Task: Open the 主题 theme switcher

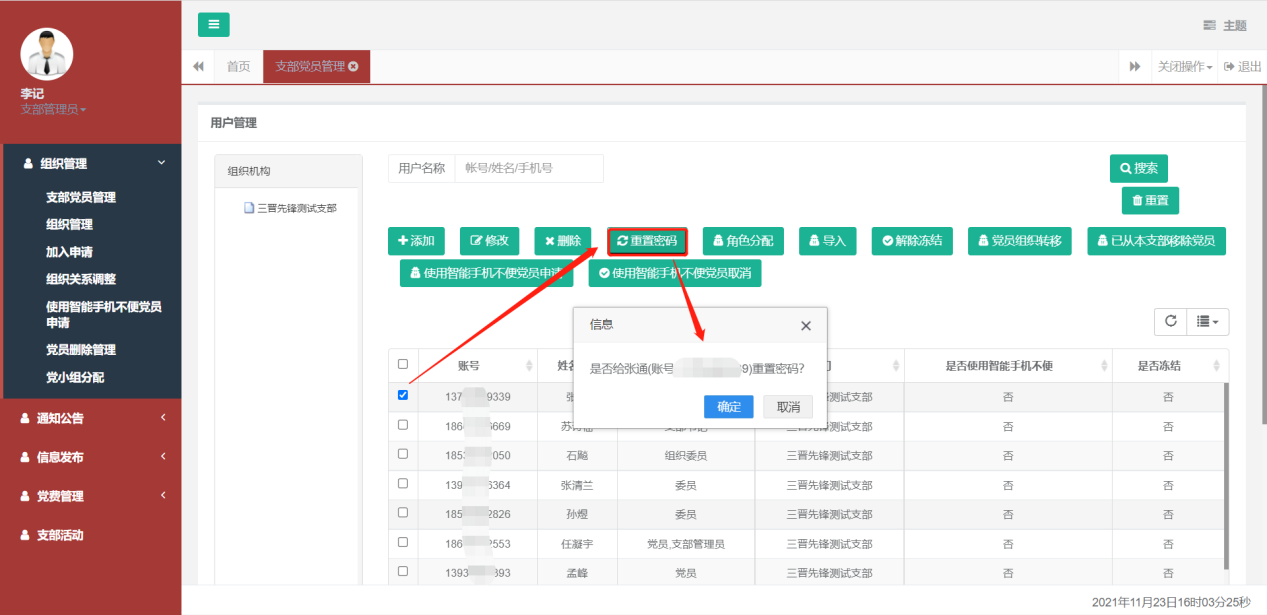Action: [1225, 26]
